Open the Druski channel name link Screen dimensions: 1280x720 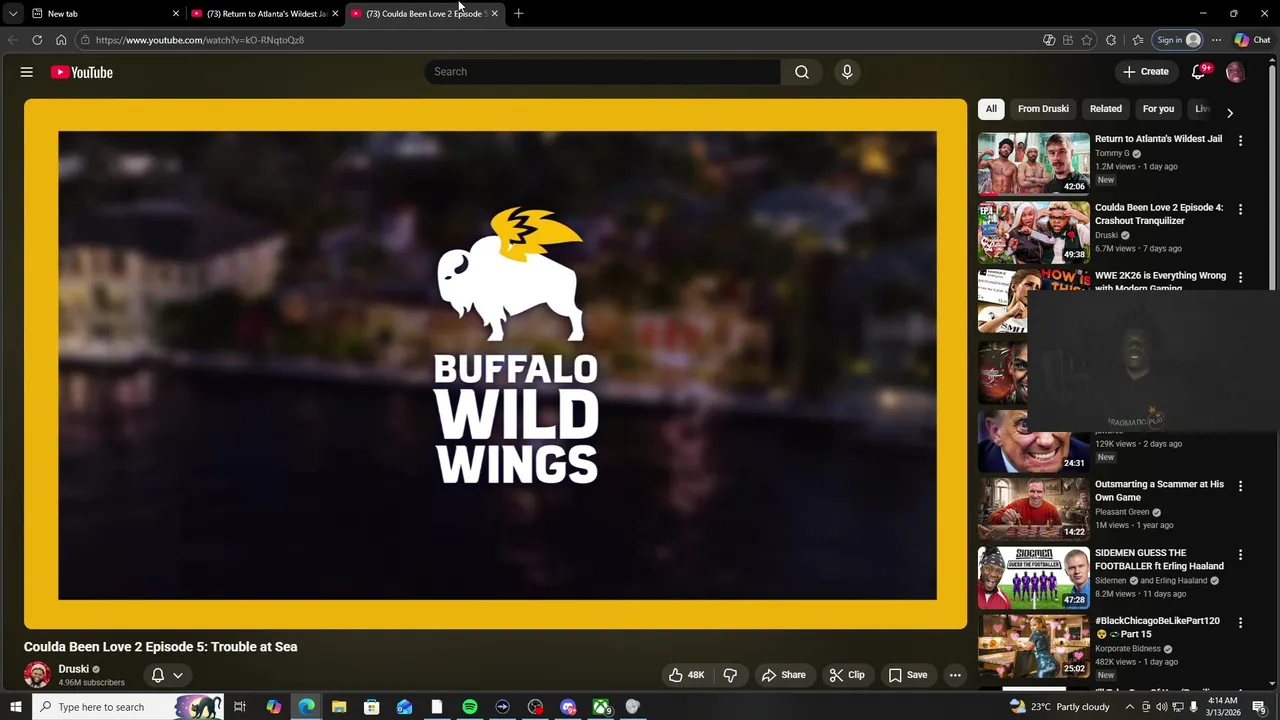pyautogui.click(x=74, y=669)
